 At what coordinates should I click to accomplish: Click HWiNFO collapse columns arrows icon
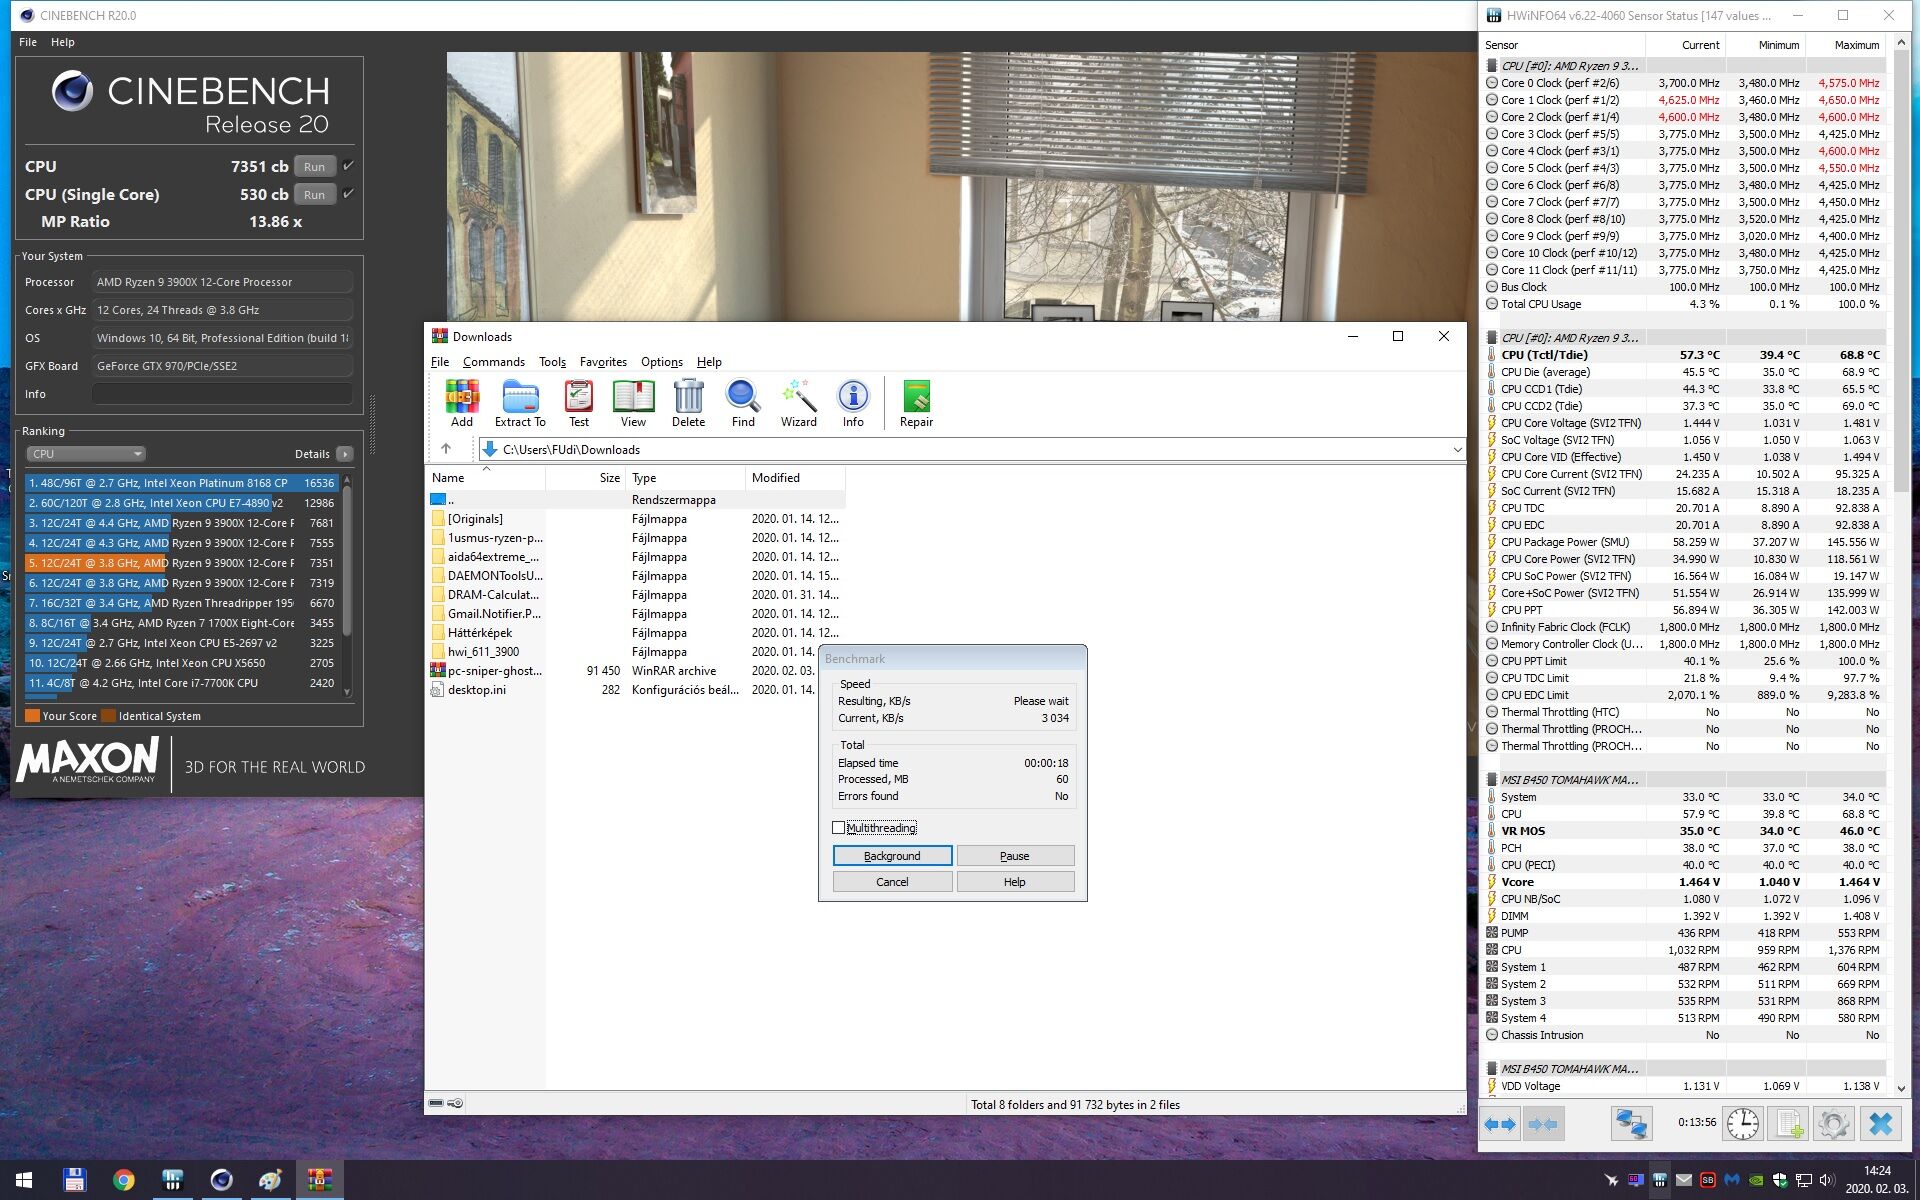1543,1124
